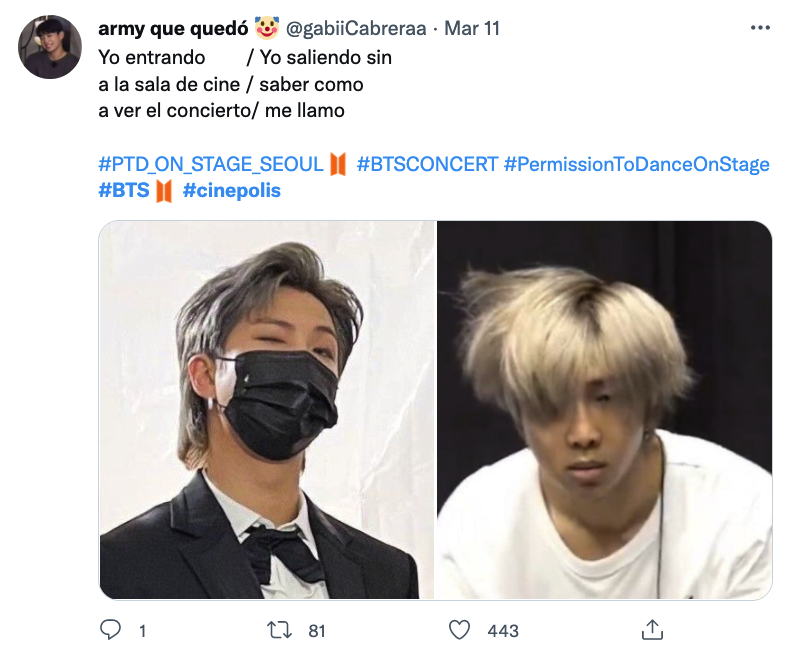Visit the #cinepolis hashtag page

click(232, 190)
